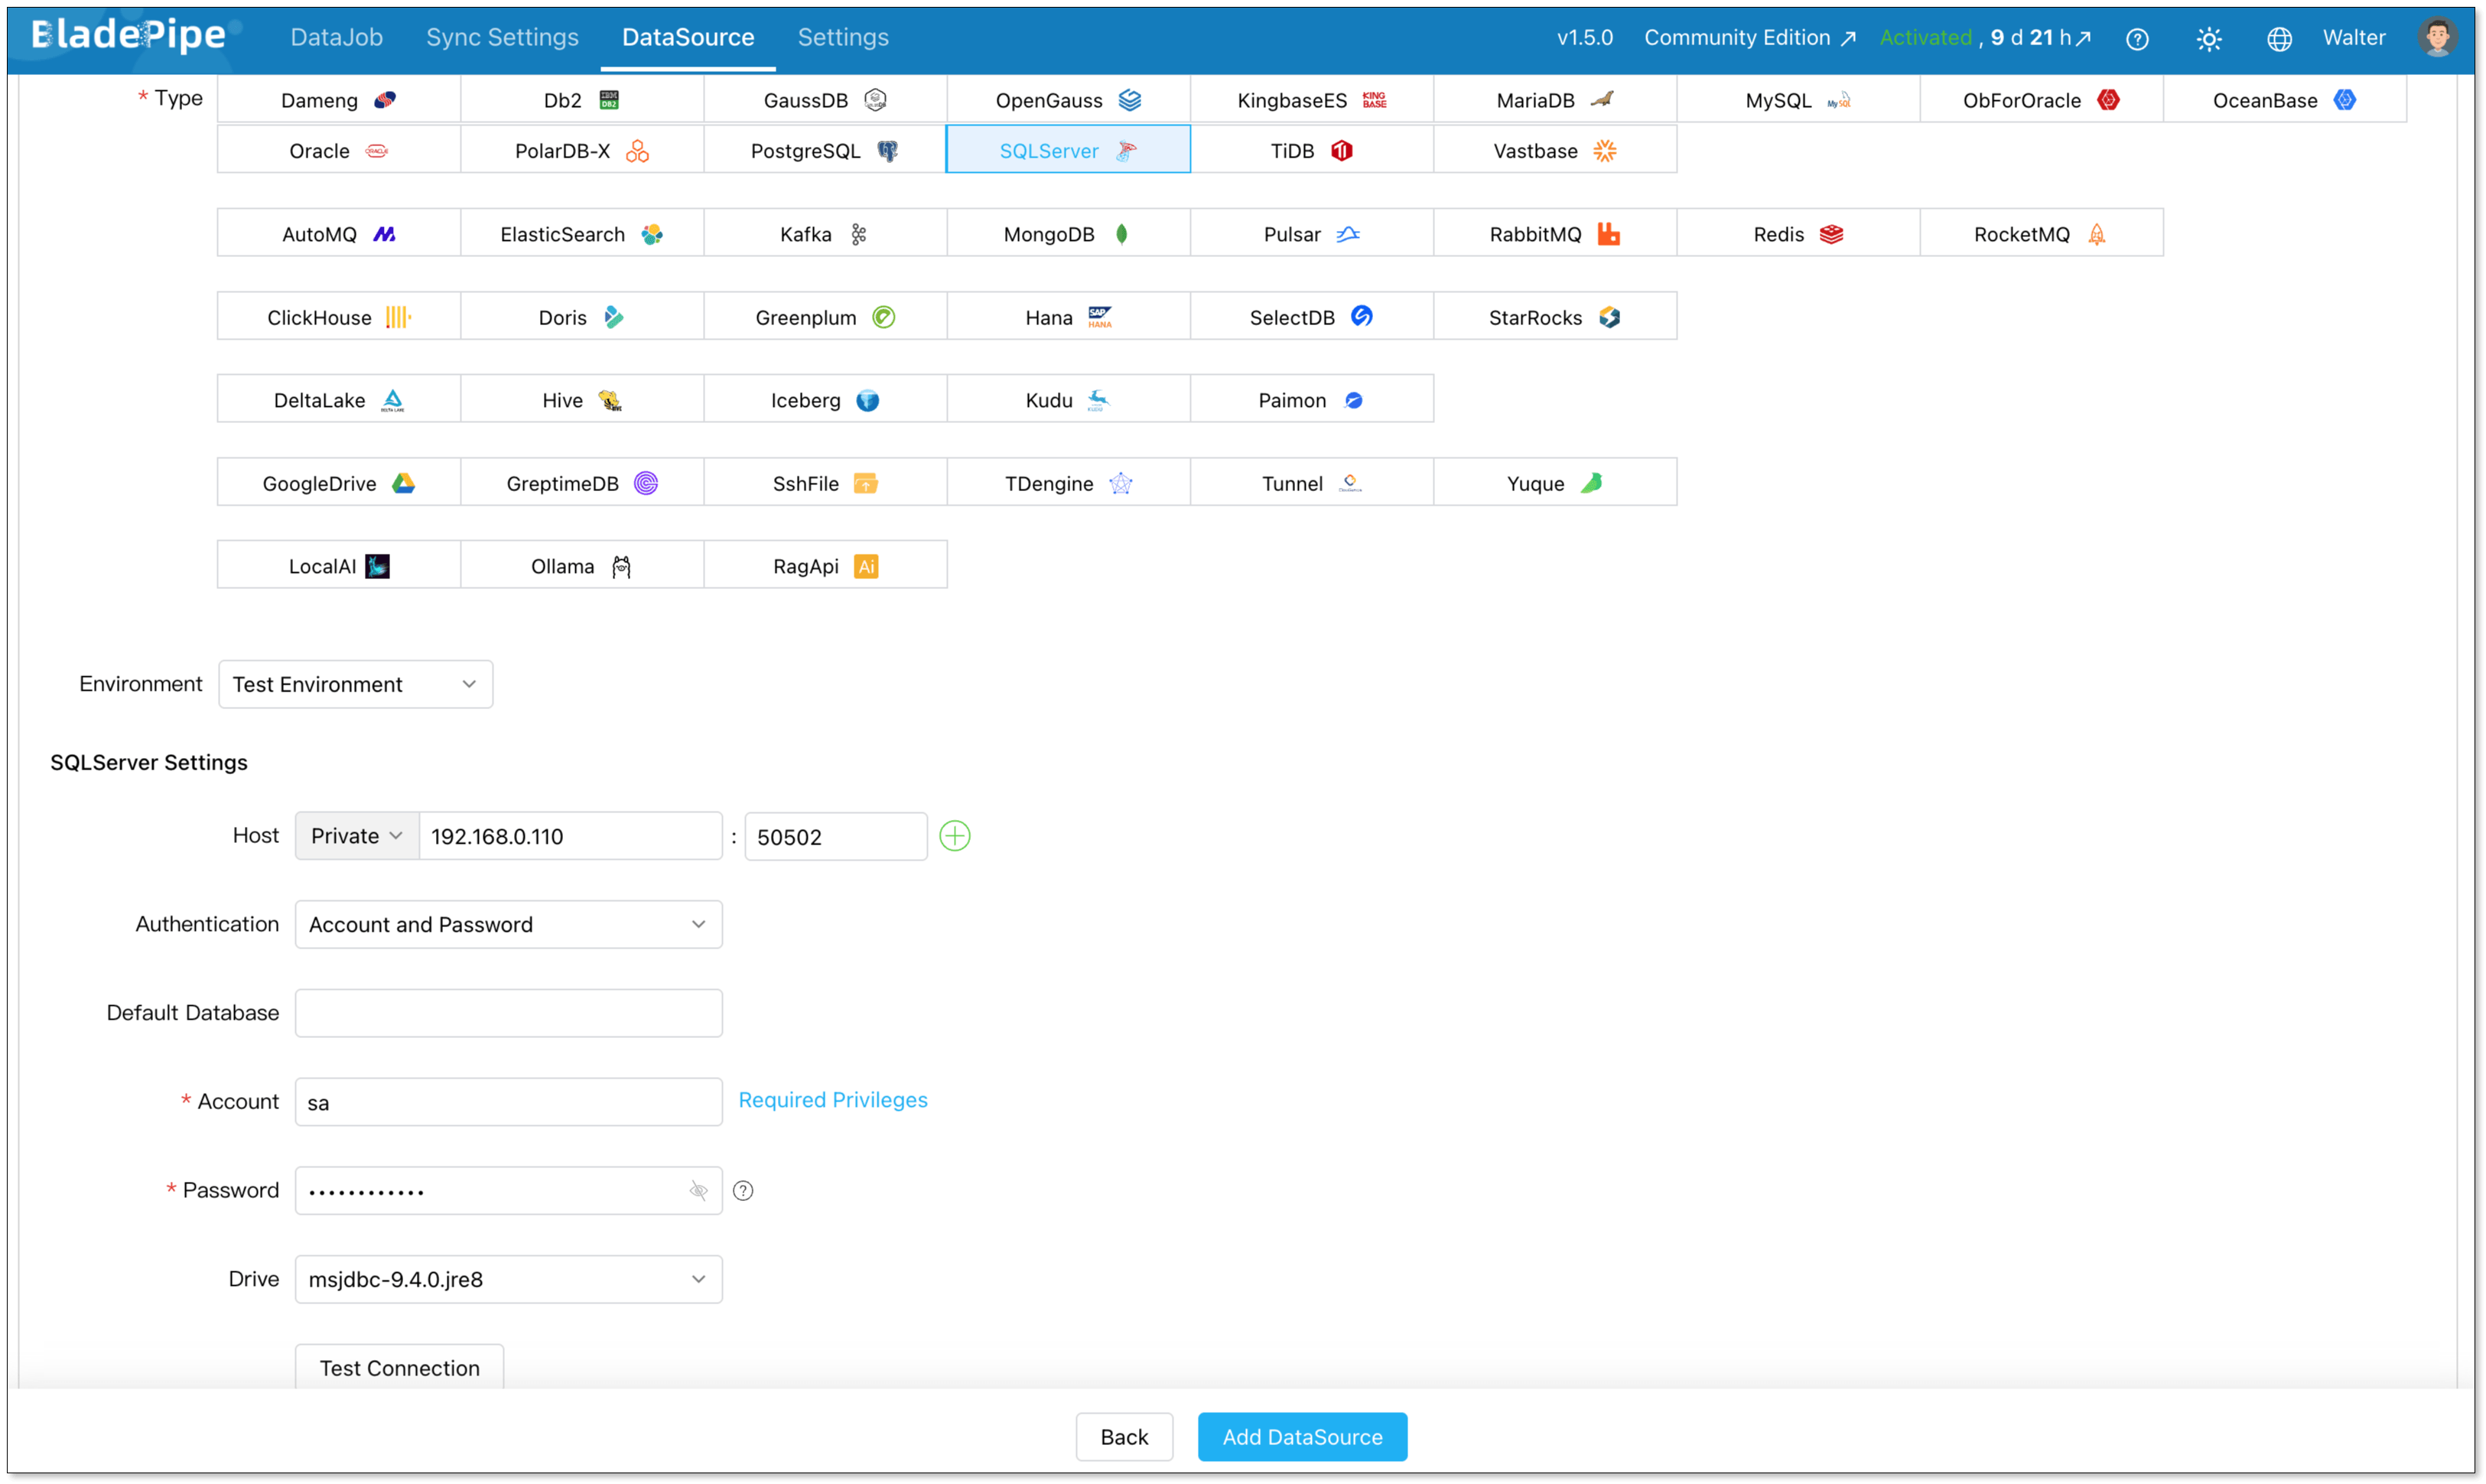Open the Authentication dropdown

click(x=508, y=924)
